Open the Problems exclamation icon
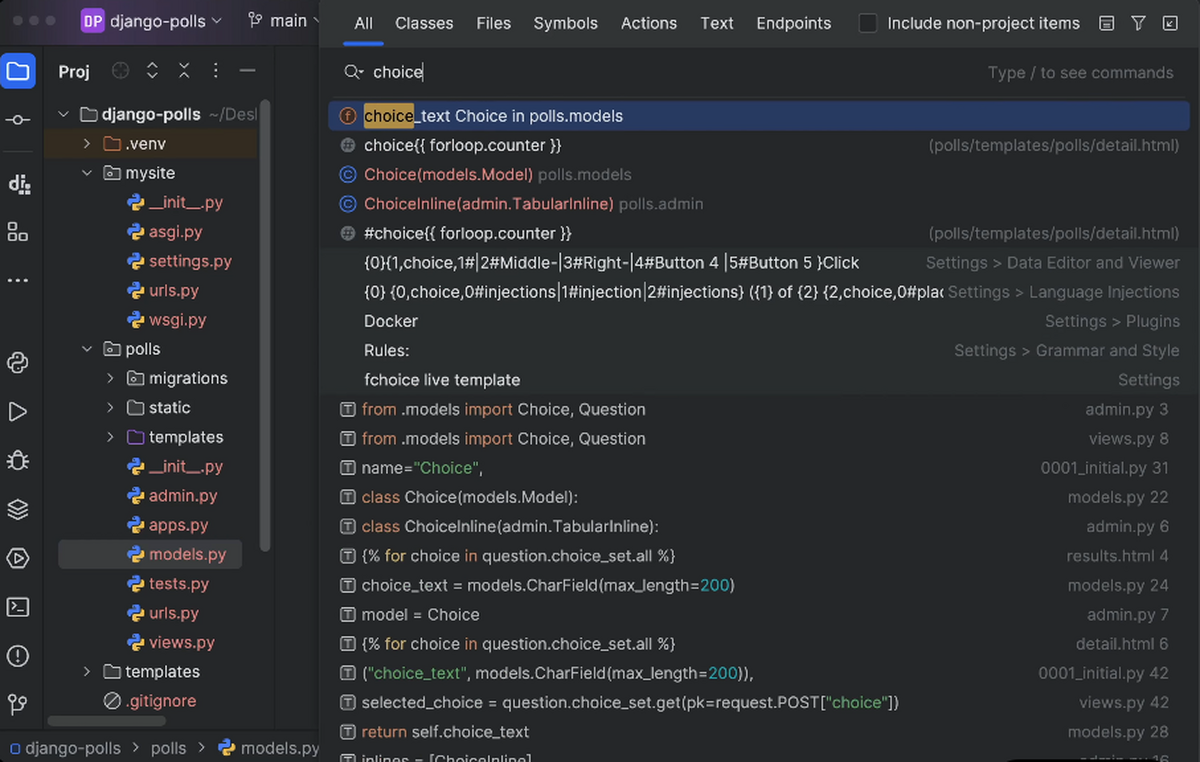 tap(18, 656)
